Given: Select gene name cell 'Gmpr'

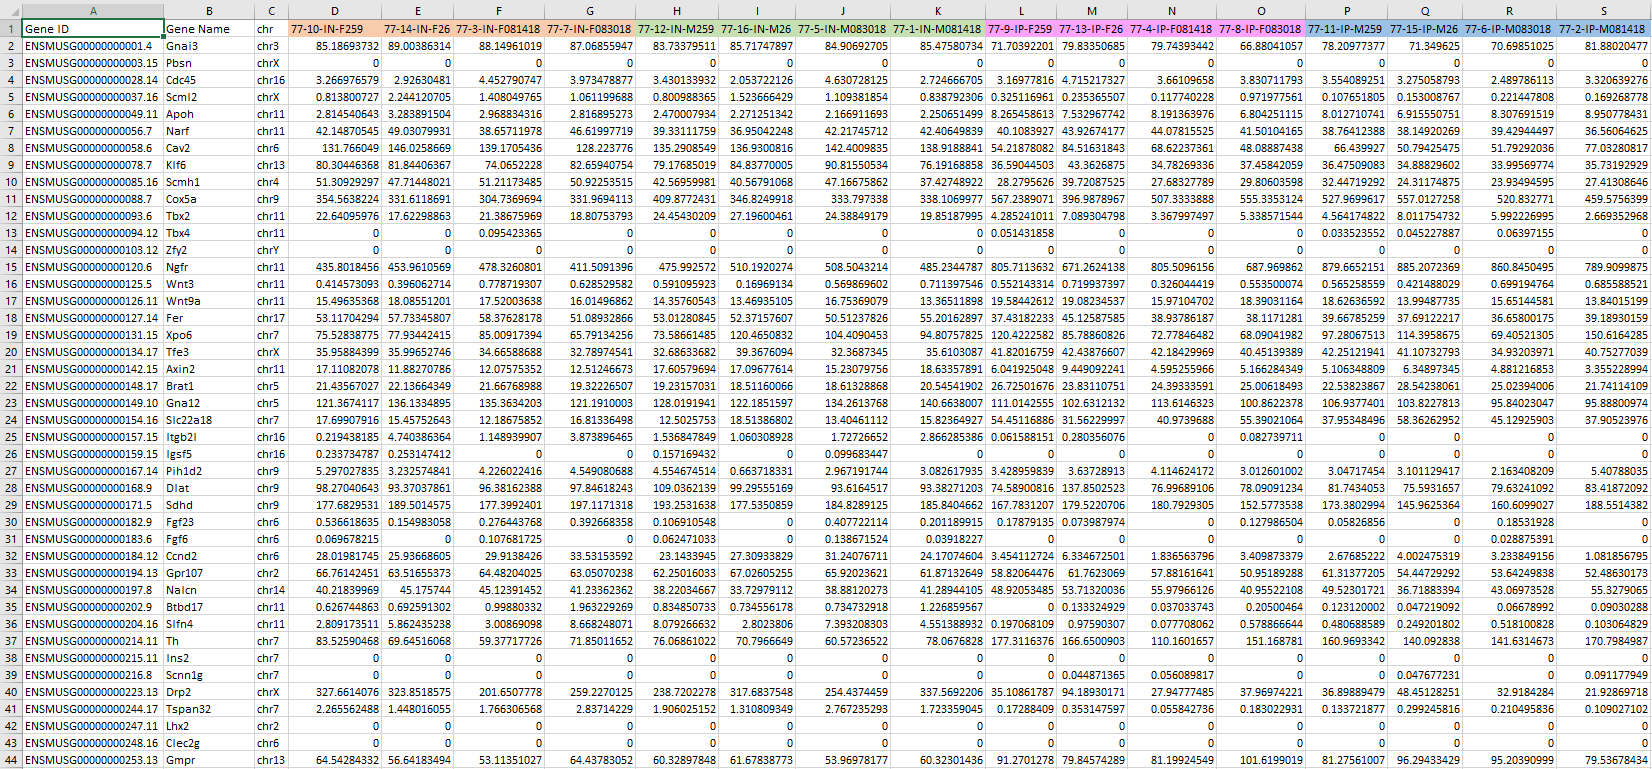Looking at the screenshot, I should point(209,760).
